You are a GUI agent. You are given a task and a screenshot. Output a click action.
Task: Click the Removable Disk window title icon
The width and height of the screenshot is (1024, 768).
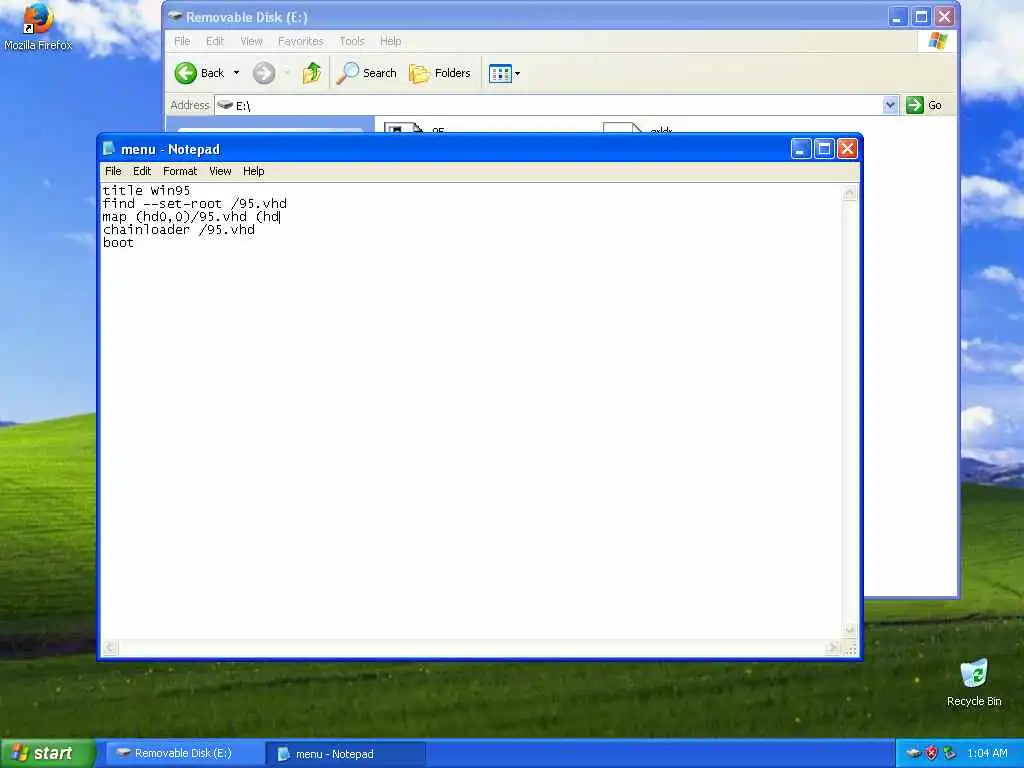coord(175,16)
